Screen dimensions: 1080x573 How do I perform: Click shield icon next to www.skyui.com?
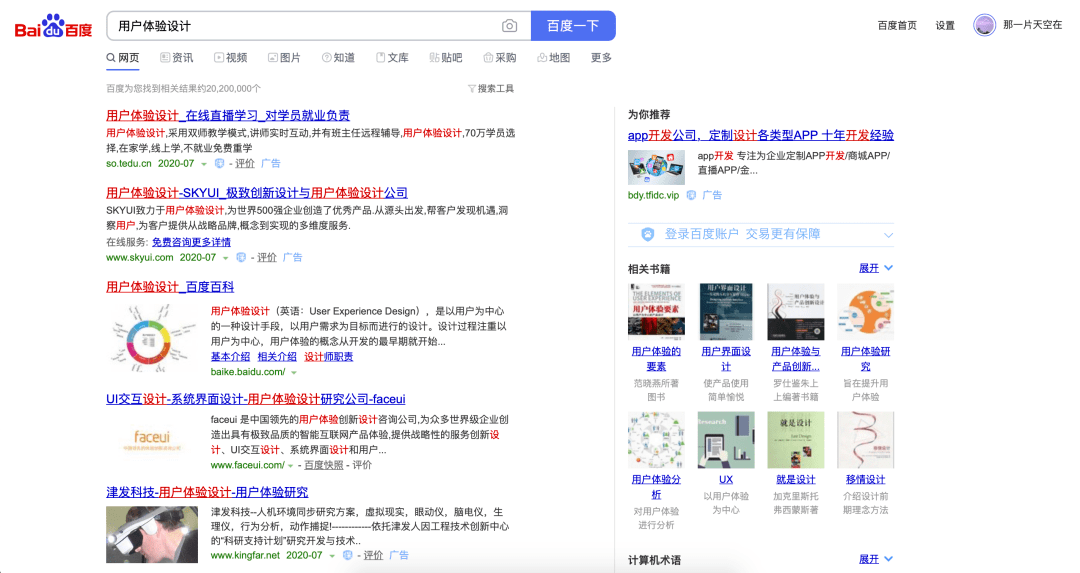[x=241, y=258]
